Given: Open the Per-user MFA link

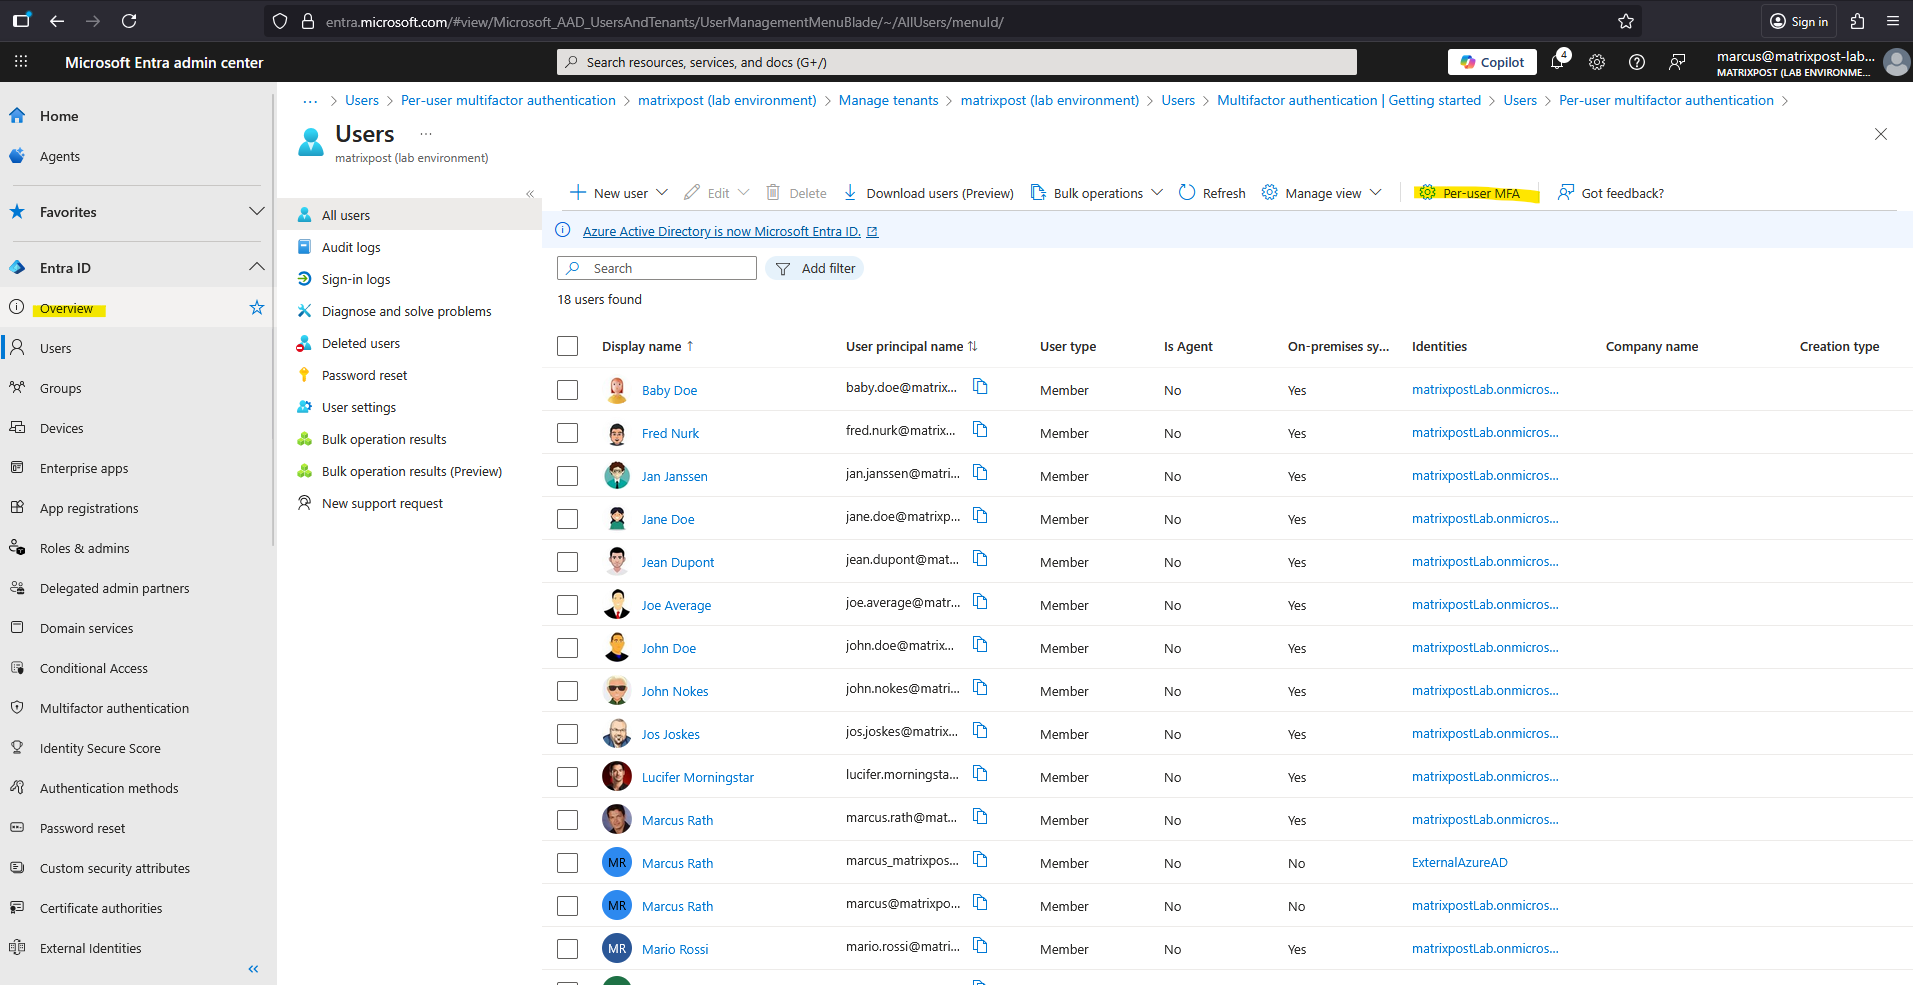Looking at the screenshot, I should pyautogui.click(x=1479, y=193).
